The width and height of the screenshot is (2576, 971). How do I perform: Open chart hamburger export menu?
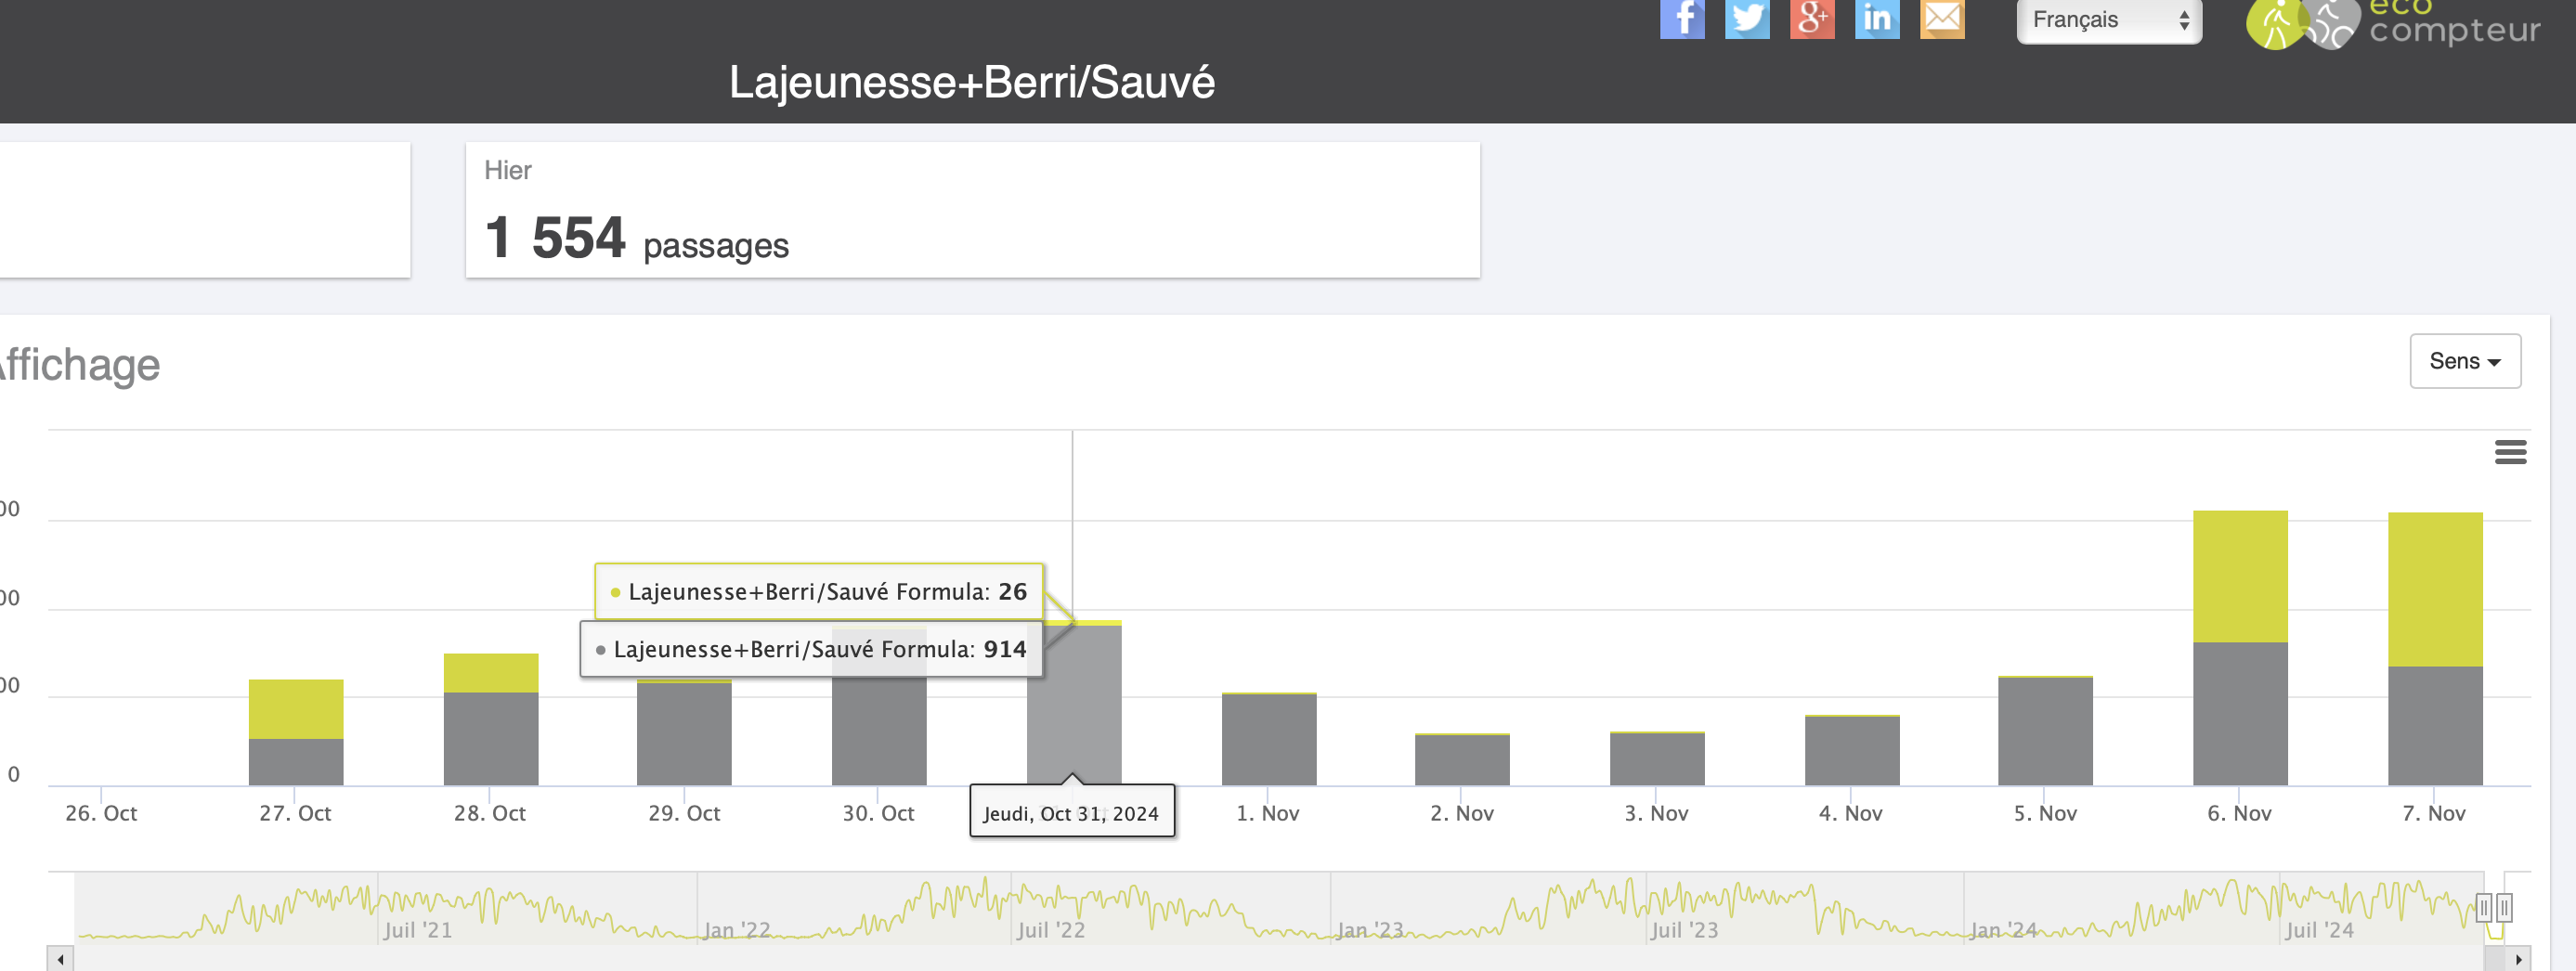tap(2510, 452)
